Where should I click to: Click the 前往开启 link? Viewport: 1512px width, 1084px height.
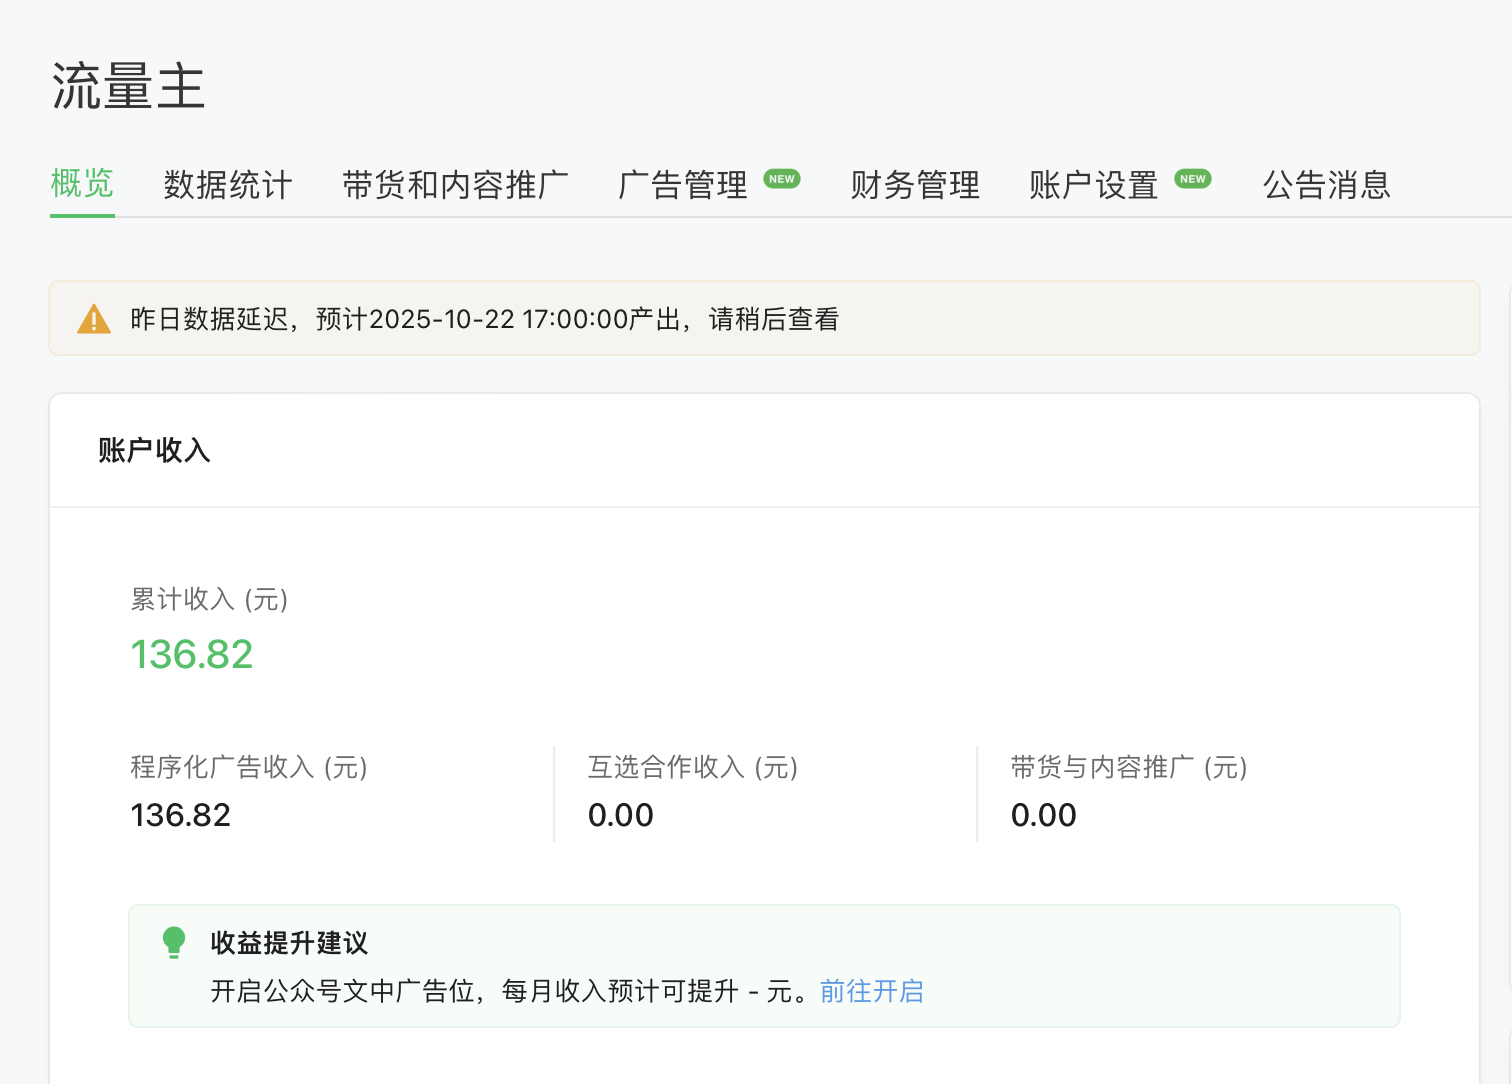[x=871, y=991]
